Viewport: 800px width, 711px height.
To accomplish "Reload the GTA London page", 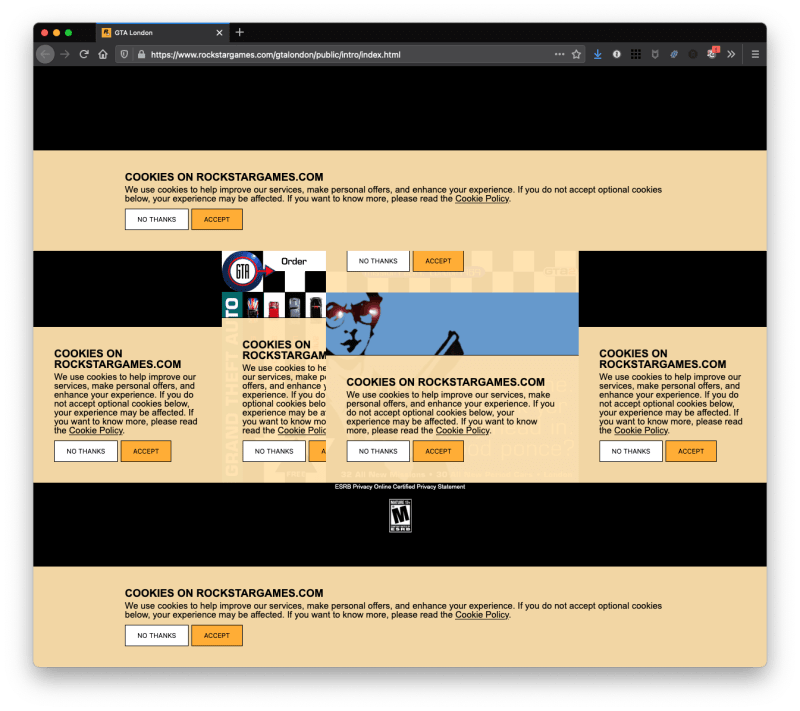I will click(x=84, y=54).
